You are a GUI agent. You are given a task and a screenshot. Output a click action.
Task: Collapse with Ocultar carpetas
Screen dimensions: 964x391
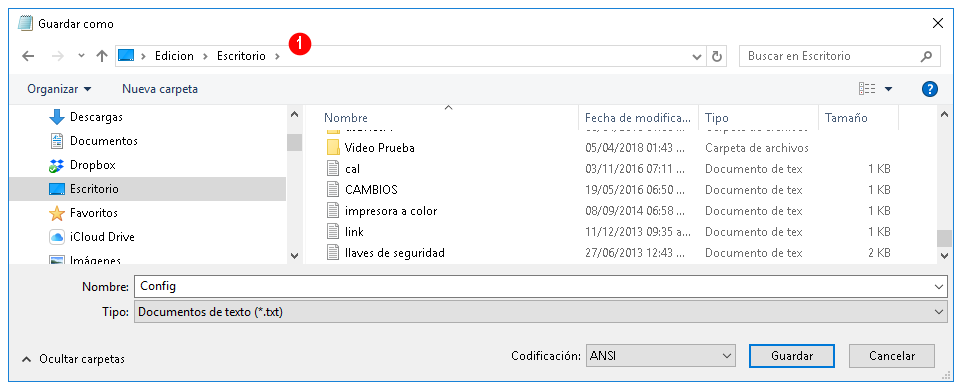coord(73,358)
